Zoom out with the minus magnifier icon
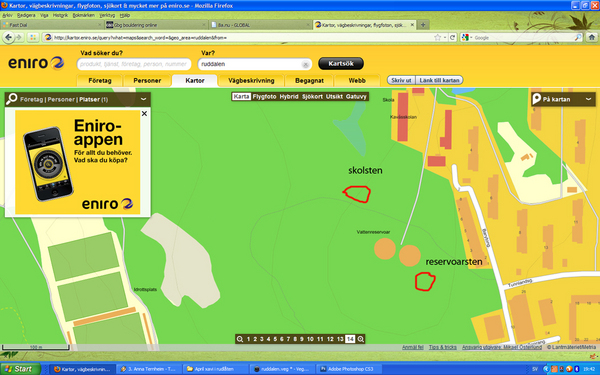This screenshot has width=600, height=375. tap(240, 339)
